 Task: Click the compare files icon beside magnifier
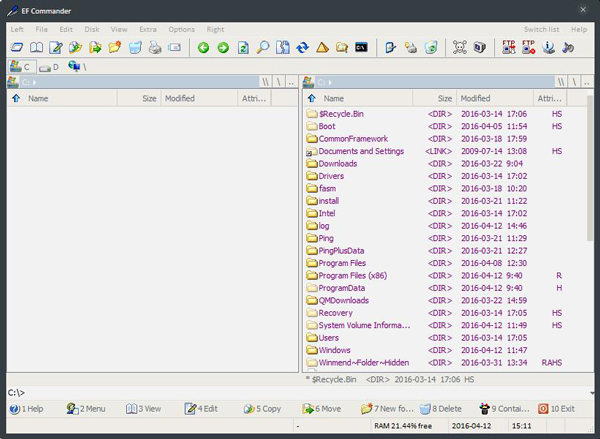click(282, 47)
